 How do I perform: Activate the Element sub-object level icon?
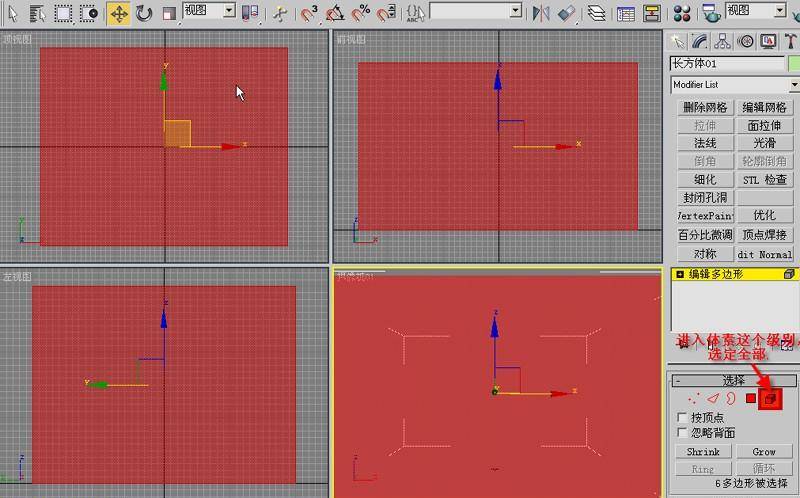click(769, 399)
